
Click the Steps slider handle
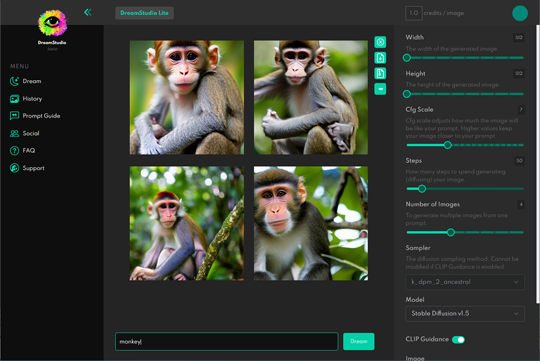[x=422, y=189]
